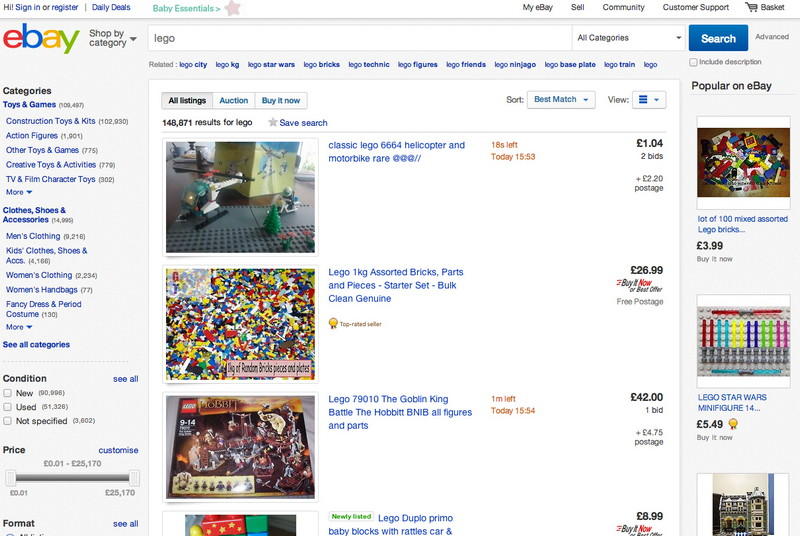Click the blue Search button

point(718,38)
